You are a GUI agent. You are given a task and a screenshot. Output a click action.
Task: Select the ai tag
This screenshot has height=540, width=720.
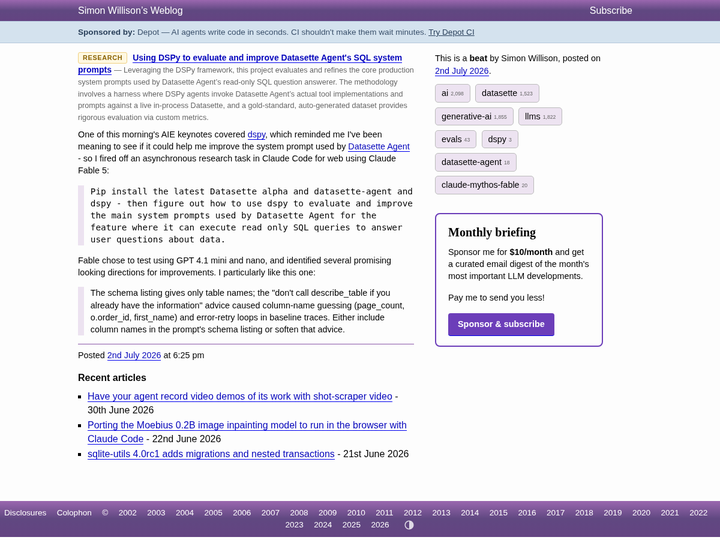452,93
